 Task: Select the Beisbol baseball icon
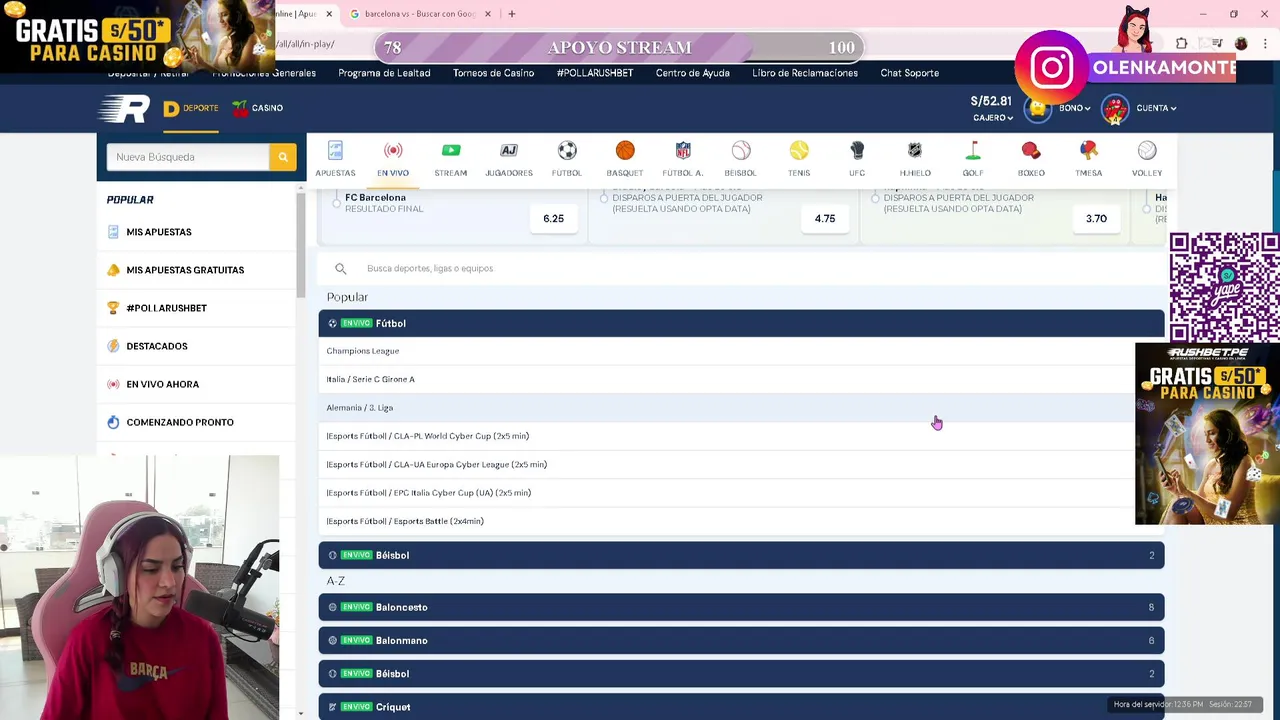point(741,151)
